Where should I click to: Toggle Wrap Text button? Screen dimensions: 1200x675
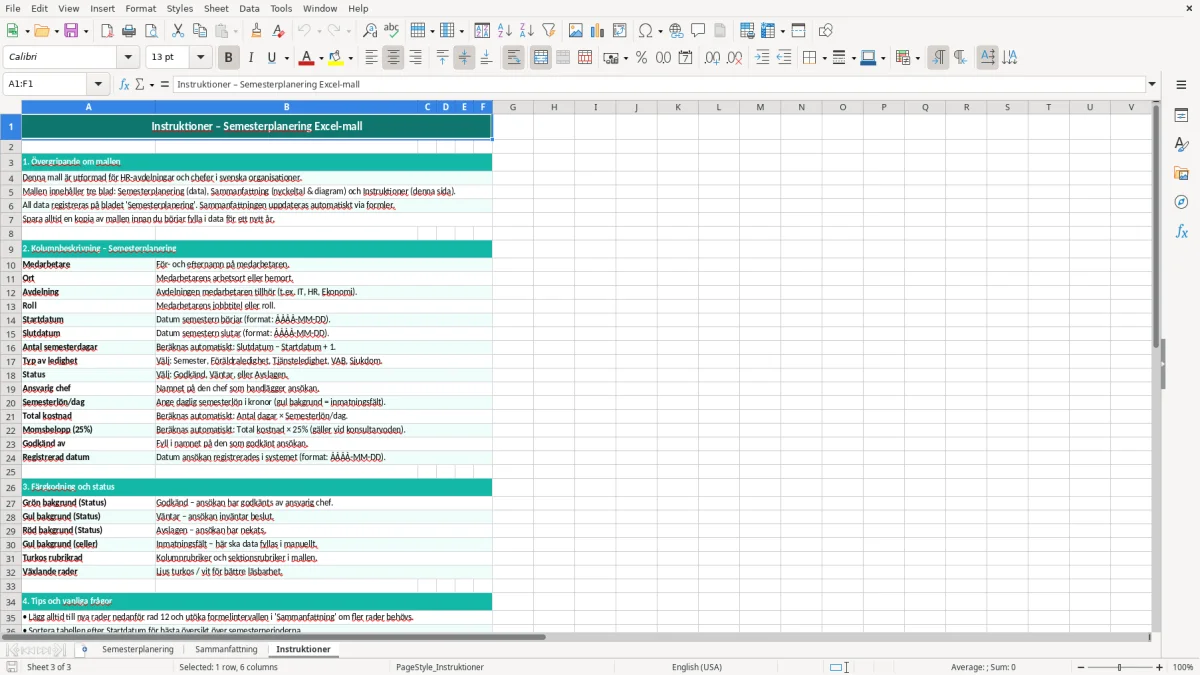(x=513, y=58)
